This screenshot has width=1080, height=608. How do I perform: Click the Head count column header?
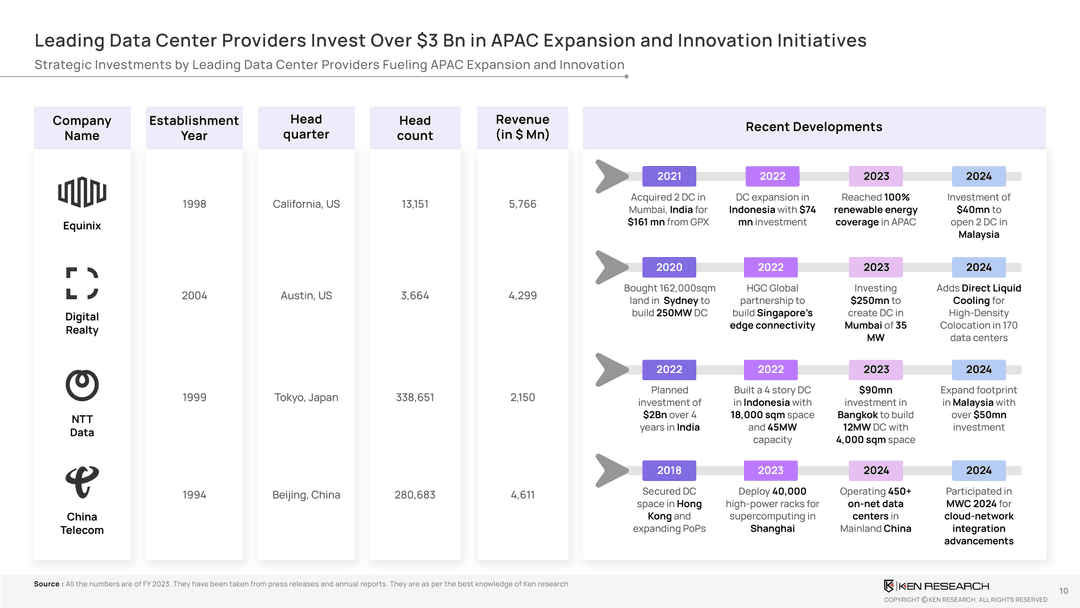pos(415,128)
